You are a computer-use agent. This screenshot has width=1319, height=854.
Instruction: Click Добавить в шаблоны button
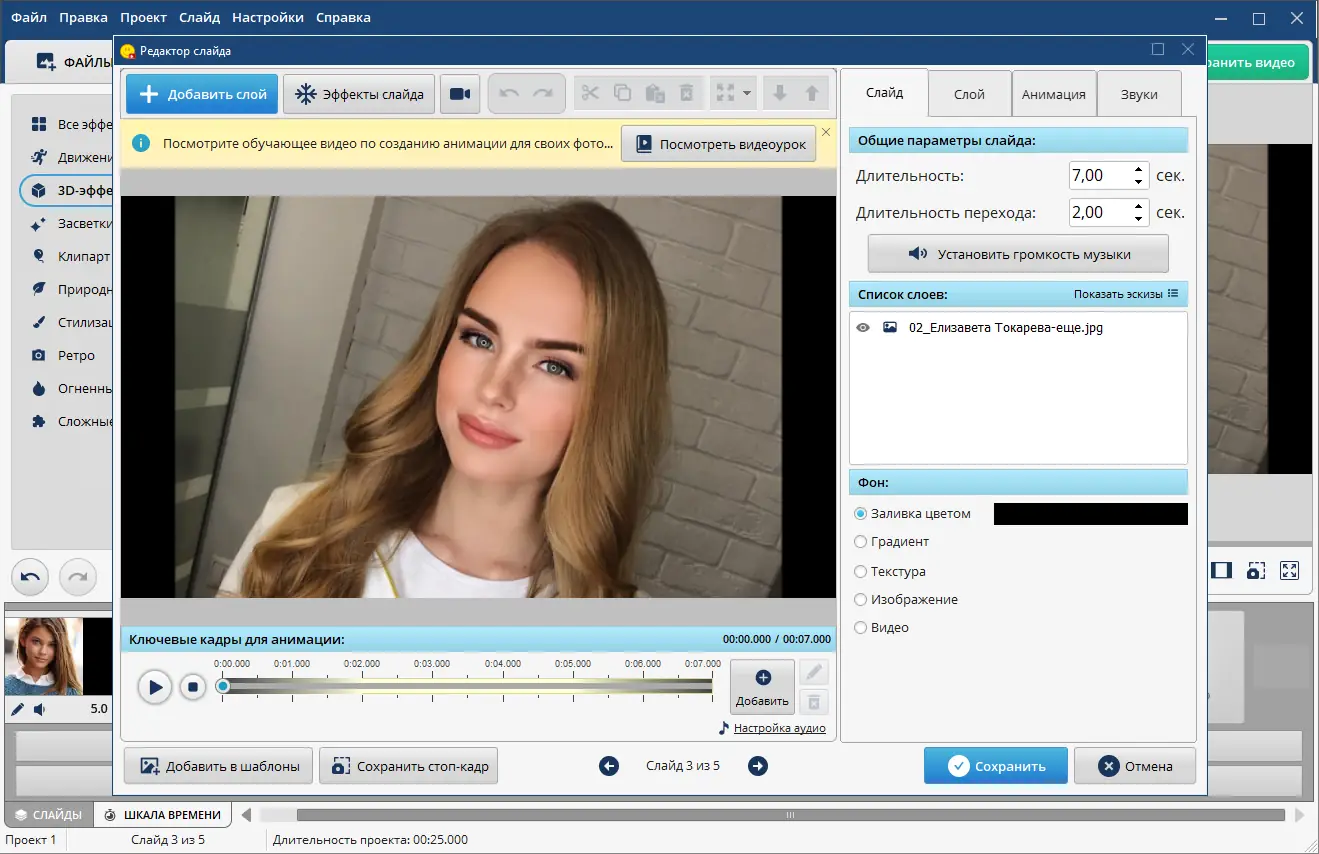219,766
